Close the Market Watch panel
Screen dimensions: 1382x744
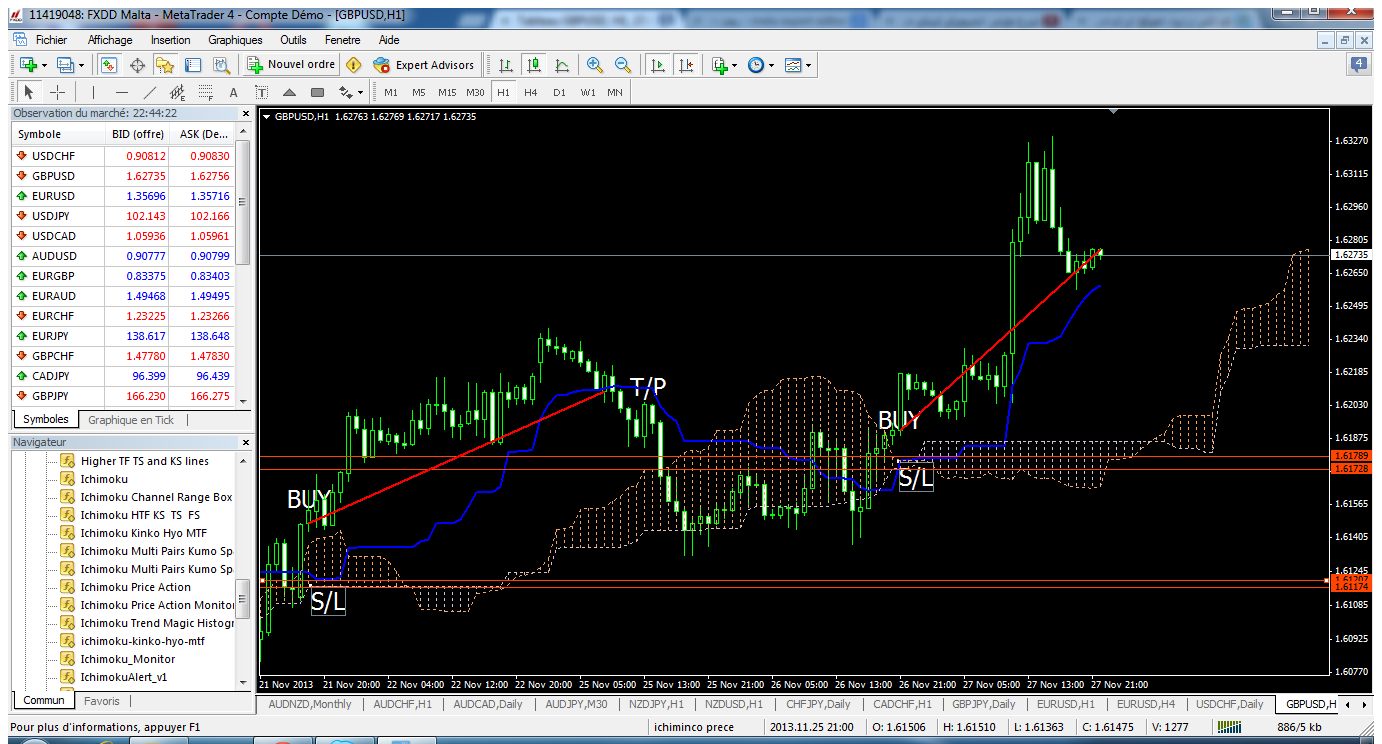point(246,113)
